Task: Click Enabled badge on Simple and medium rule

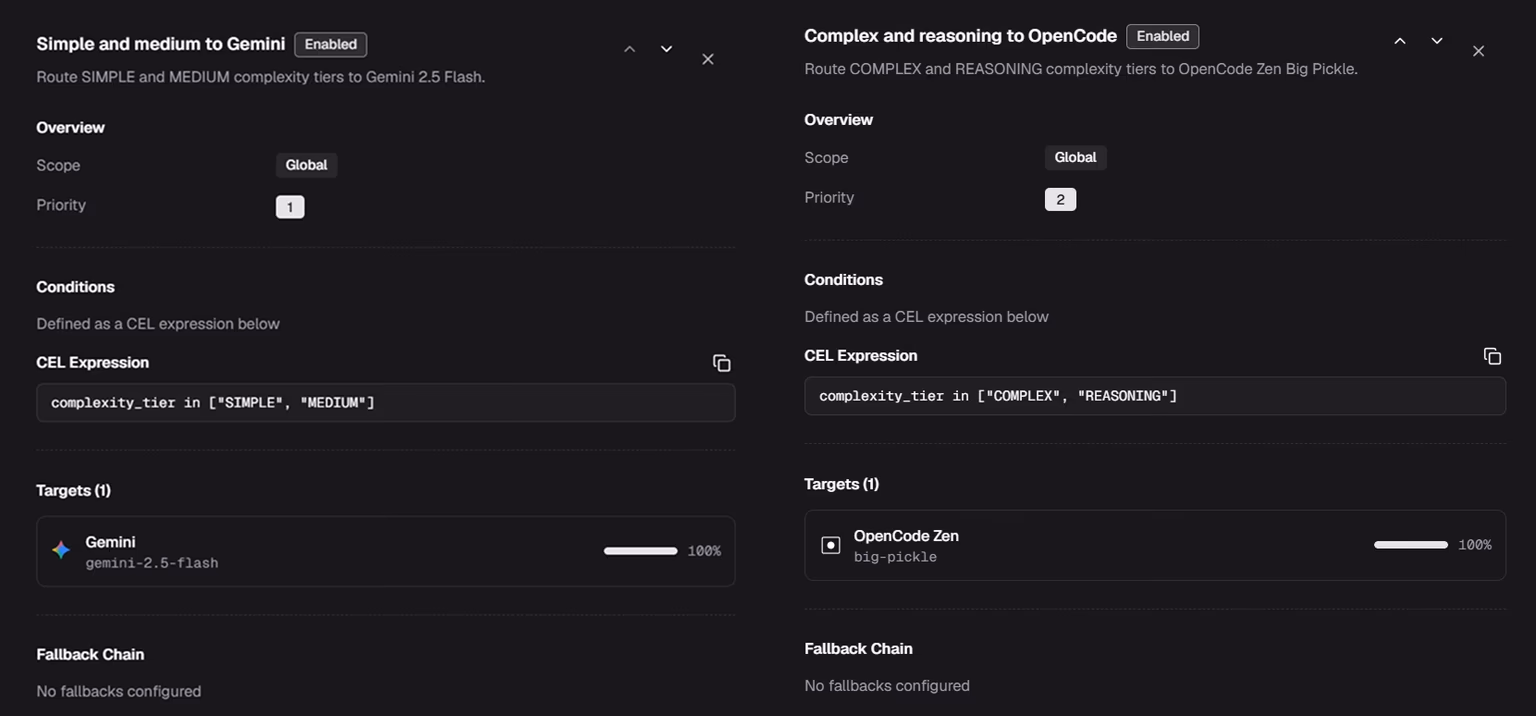Action: click(331, 44)
